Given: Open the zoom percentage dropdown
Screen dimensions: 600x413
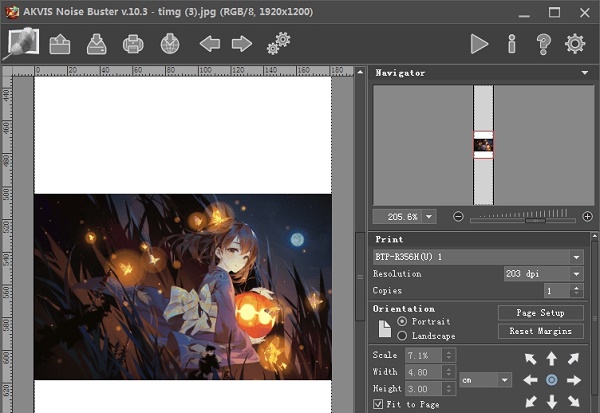Looking at the screenshot, I should [x=429, y=217].
